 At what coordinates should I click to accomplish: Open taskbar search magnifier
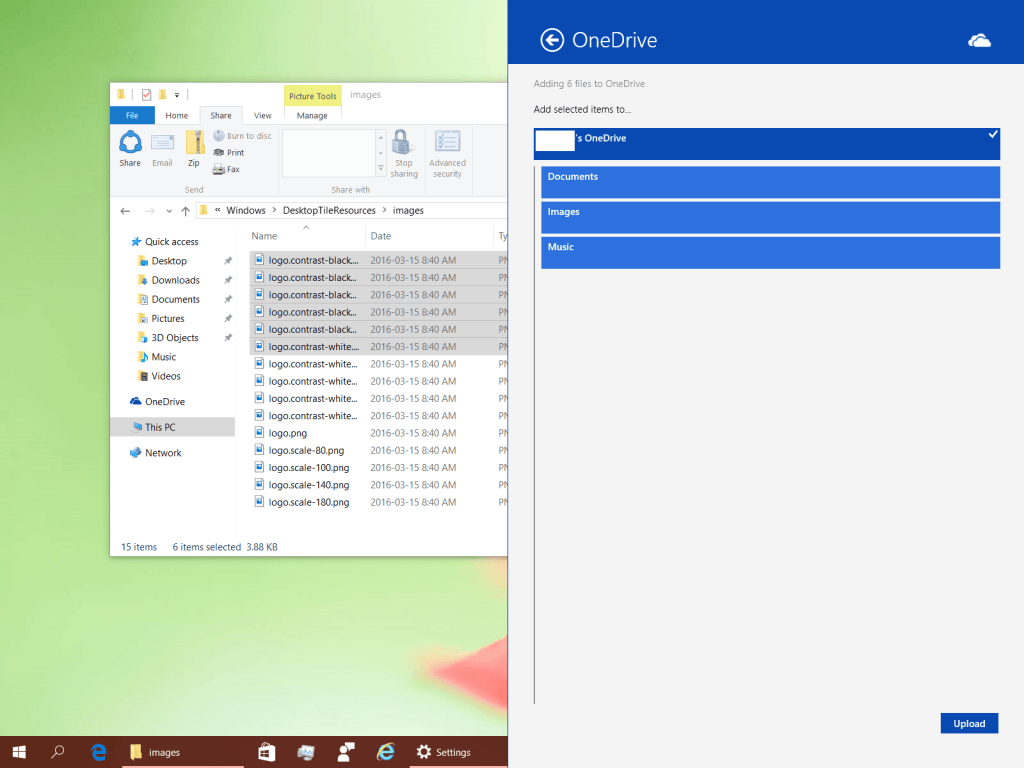click(57, 752)
